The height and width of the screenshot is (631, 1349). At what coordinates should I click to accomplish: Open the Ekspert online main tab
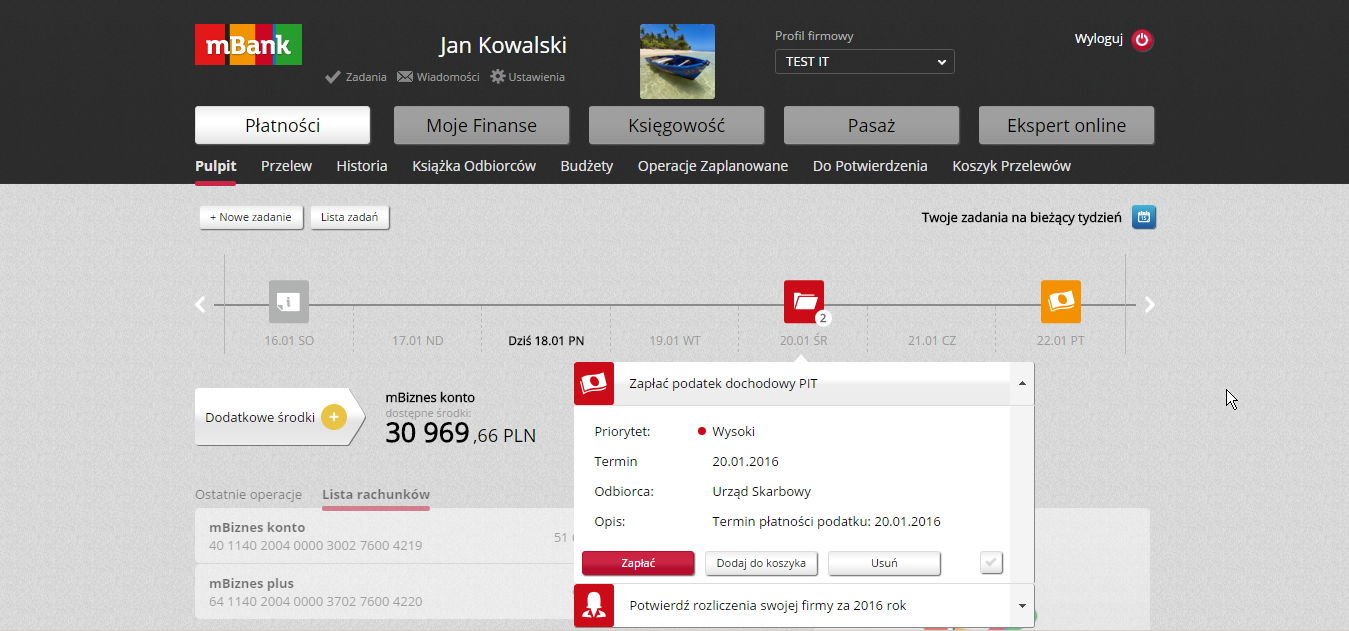click(x=1066, y=126)
